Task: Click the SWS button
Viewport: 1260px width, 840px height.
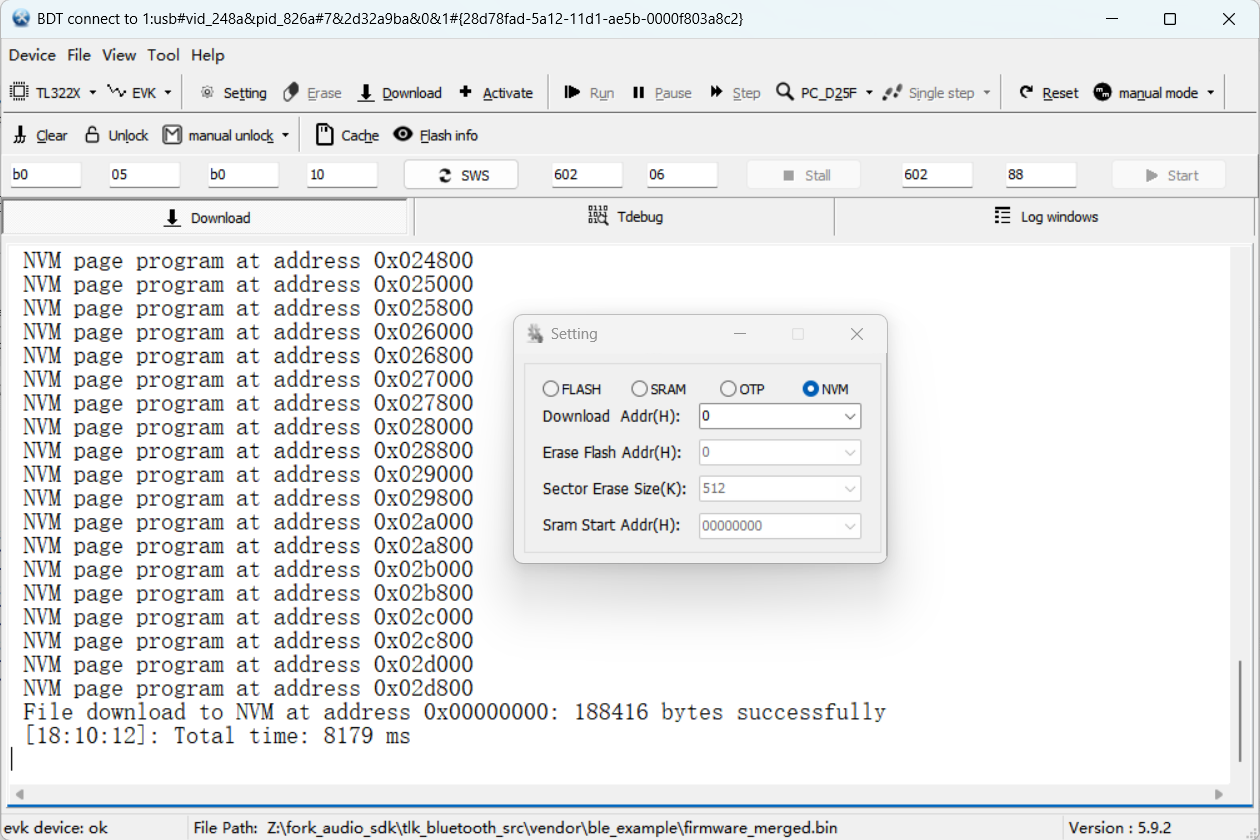Action: click(x=461, y=175)
